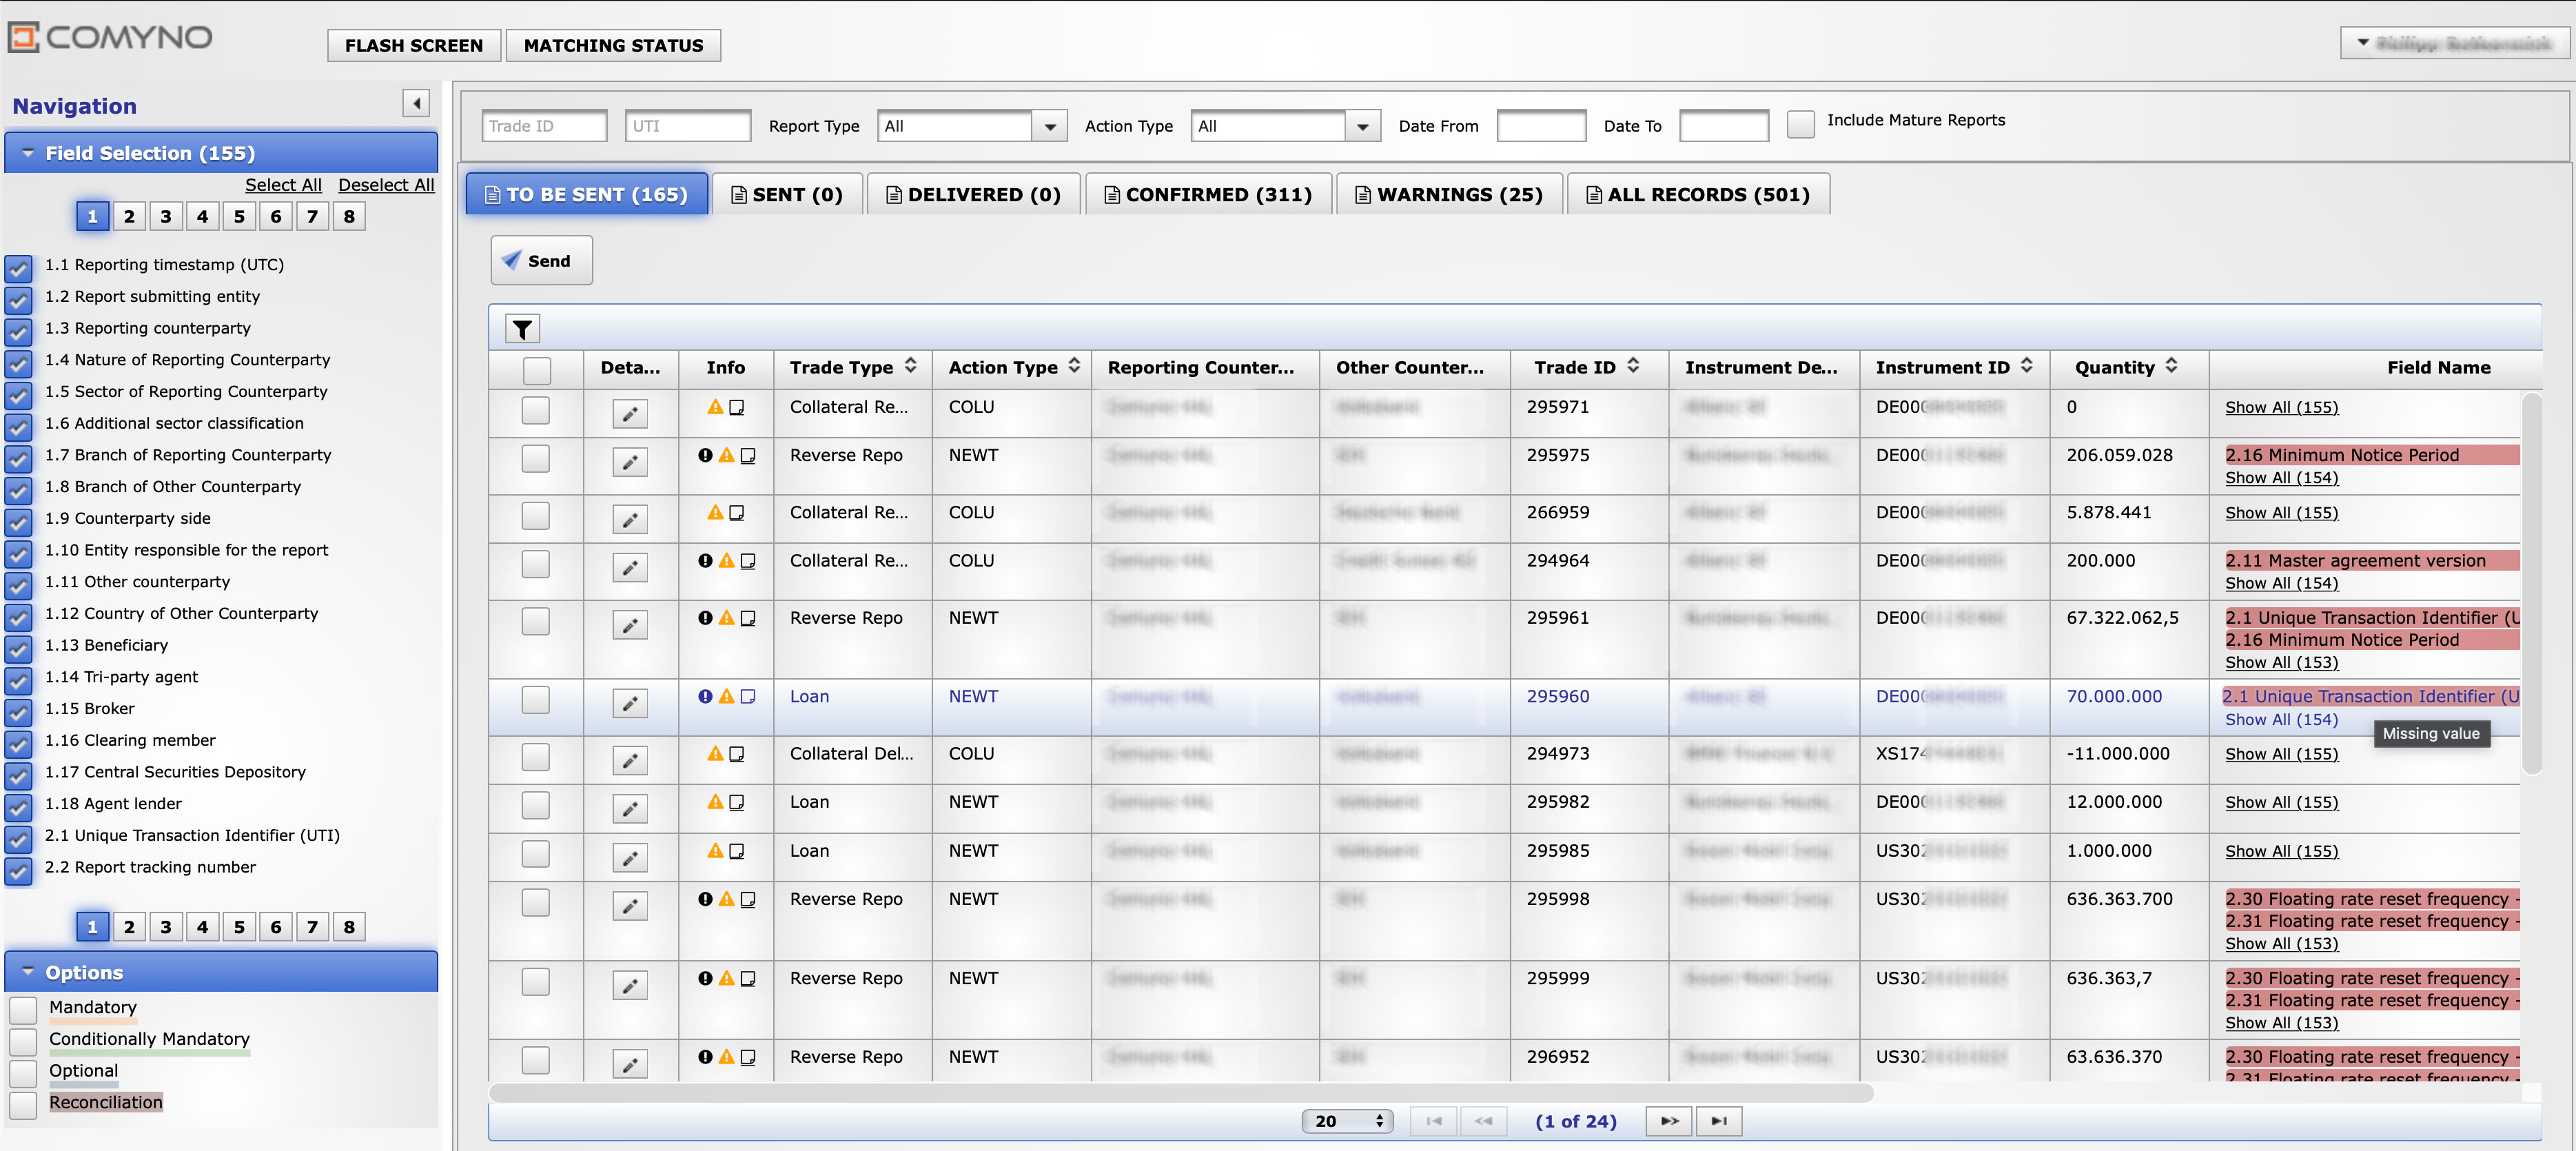
Task: Sort by Trade ID column arrows
Action: coord(1633,366)
